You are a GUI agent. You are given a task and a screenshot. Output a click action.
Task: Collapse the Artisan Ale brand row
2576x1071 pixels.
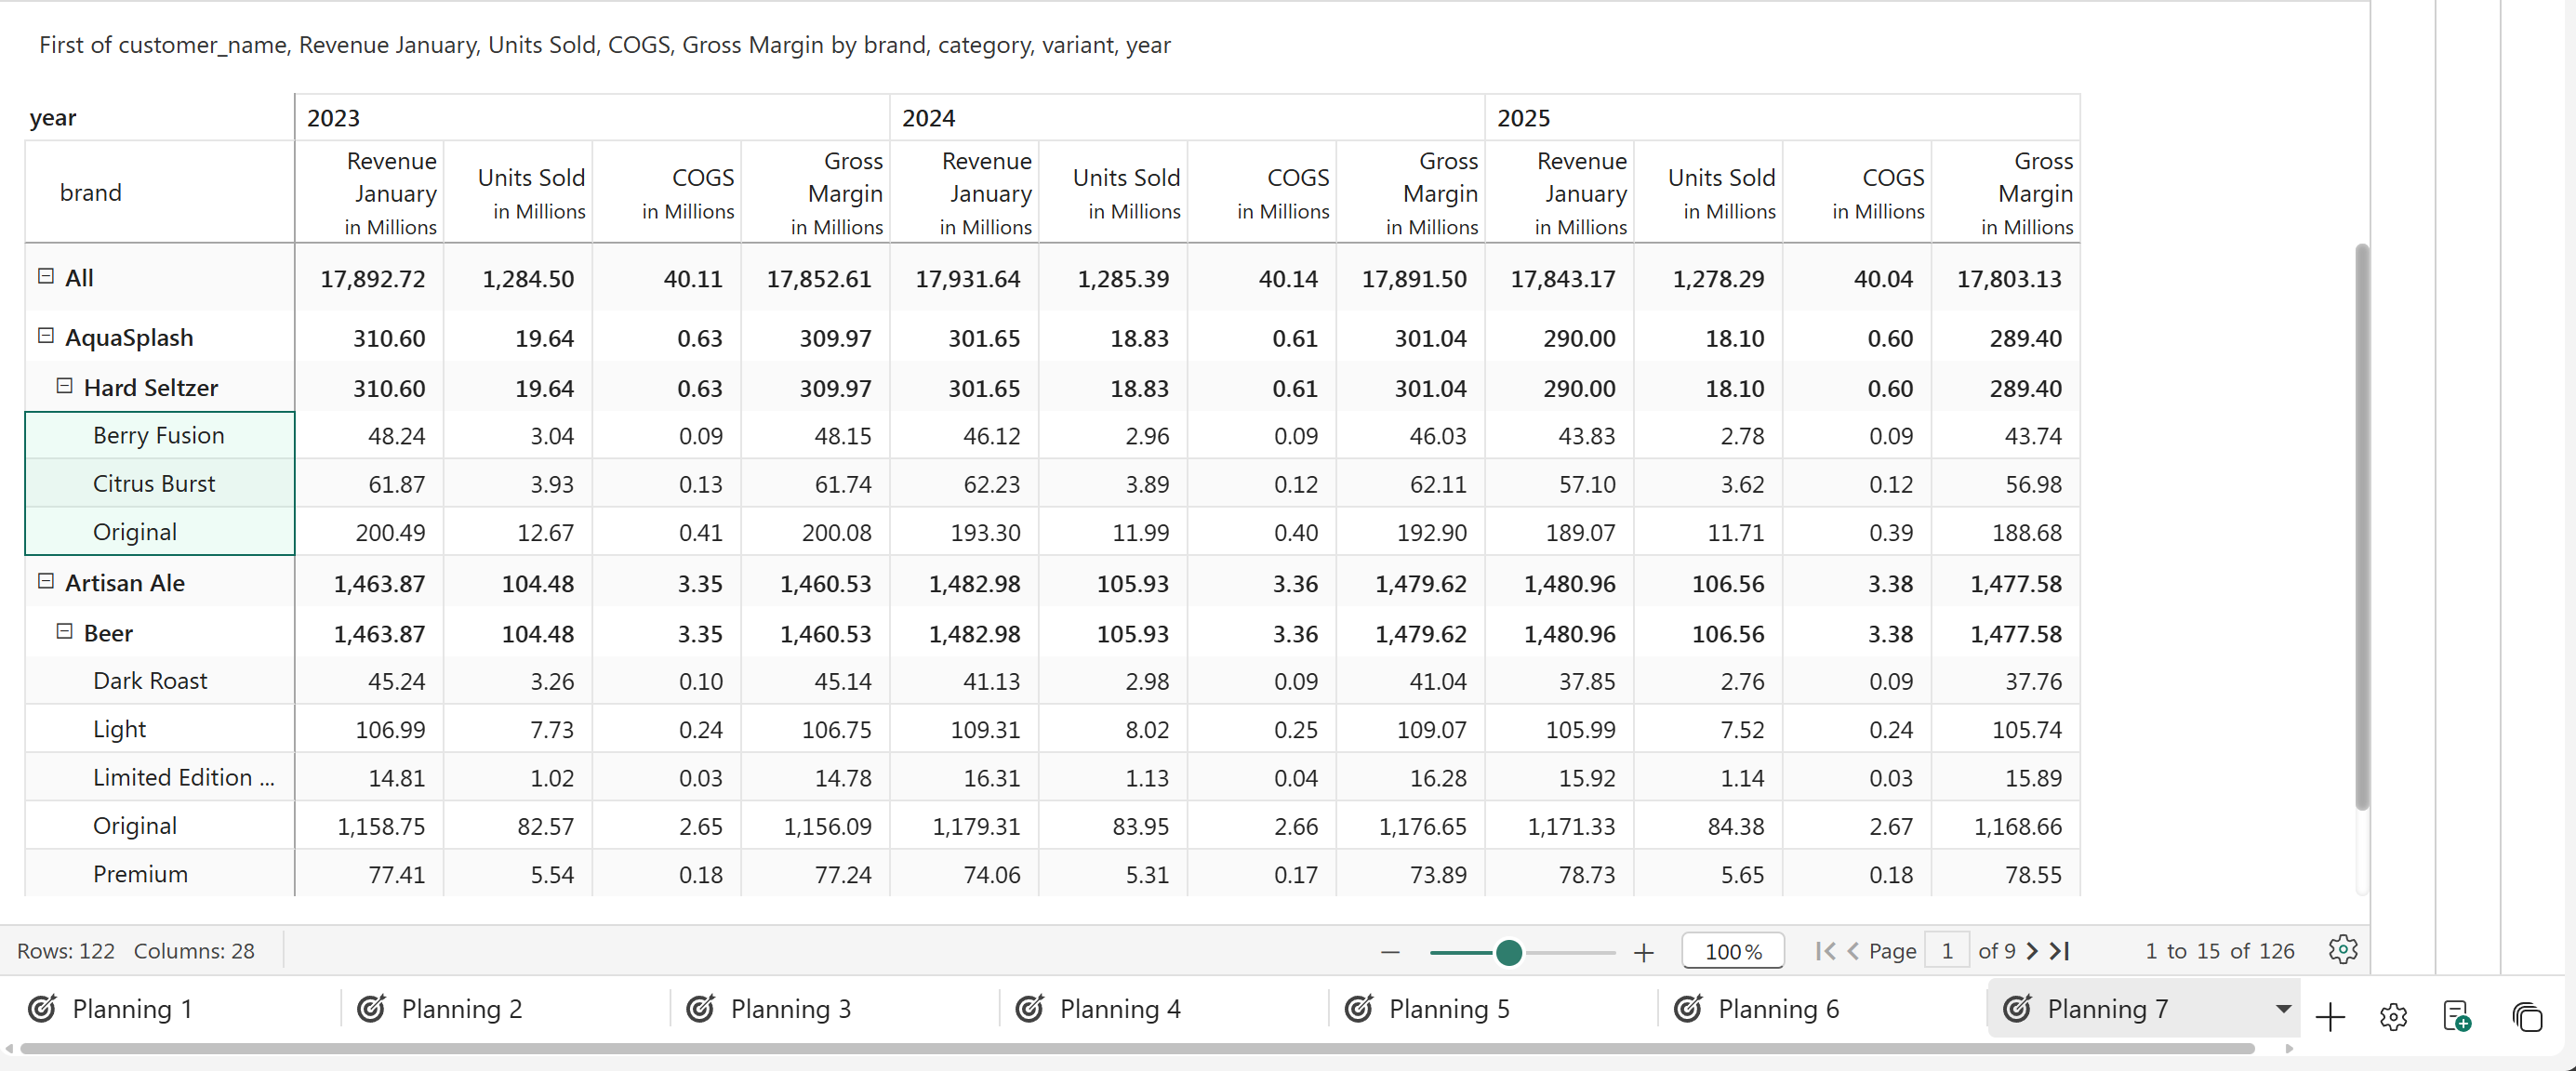(46, 581)
